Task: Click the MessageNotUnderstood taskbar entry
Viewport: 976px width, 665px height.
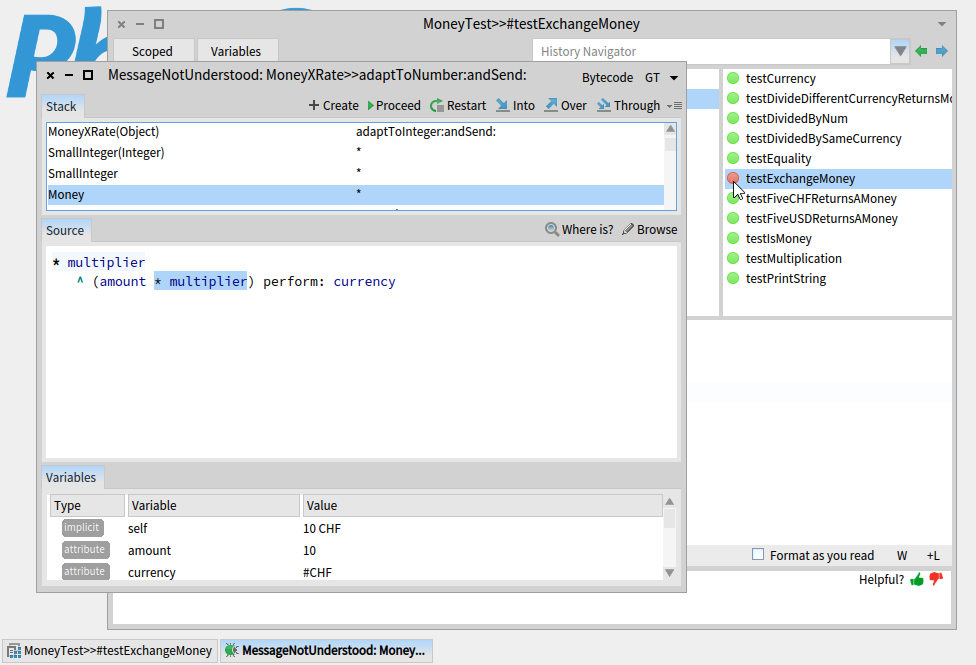Action: pyautogui.click(x=326, y=651)
